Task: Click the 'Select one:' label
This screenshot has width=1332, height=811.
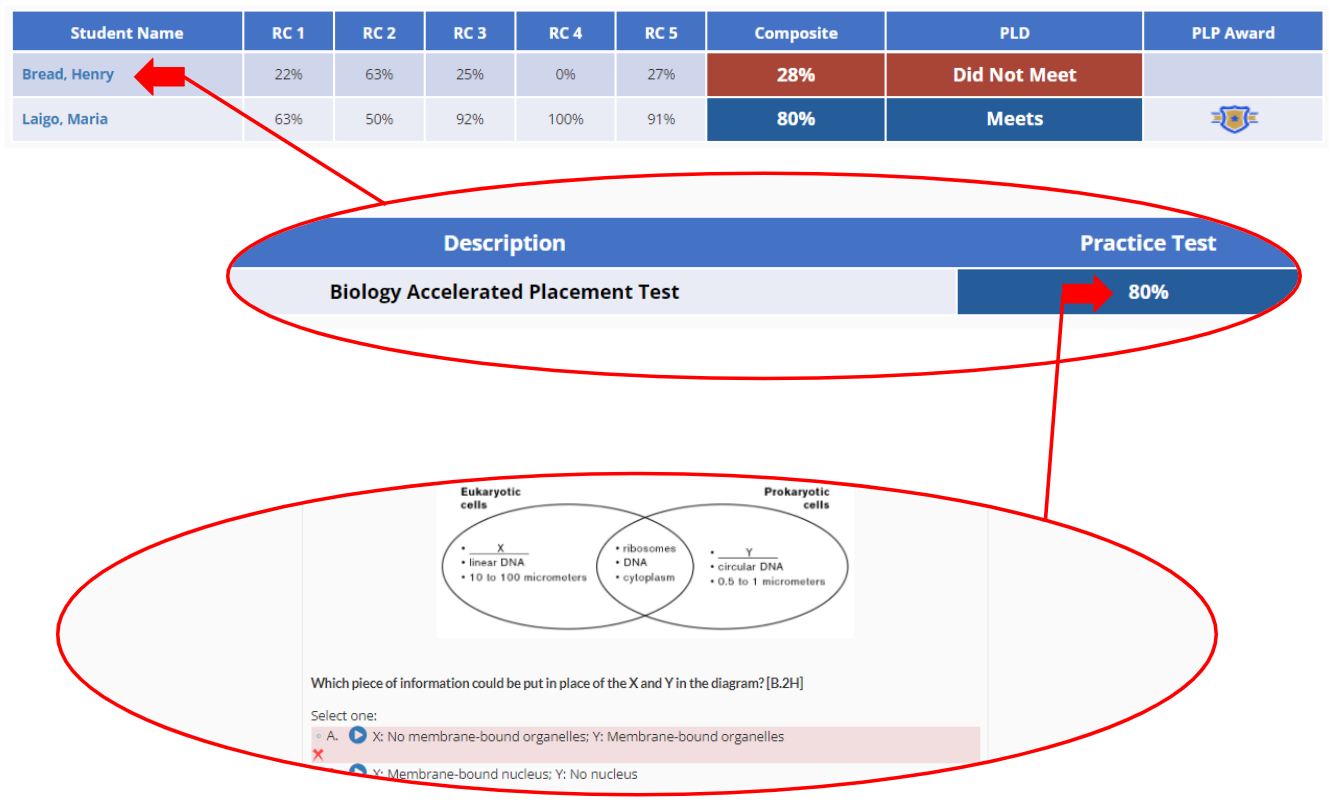Action: click(344, 716)
